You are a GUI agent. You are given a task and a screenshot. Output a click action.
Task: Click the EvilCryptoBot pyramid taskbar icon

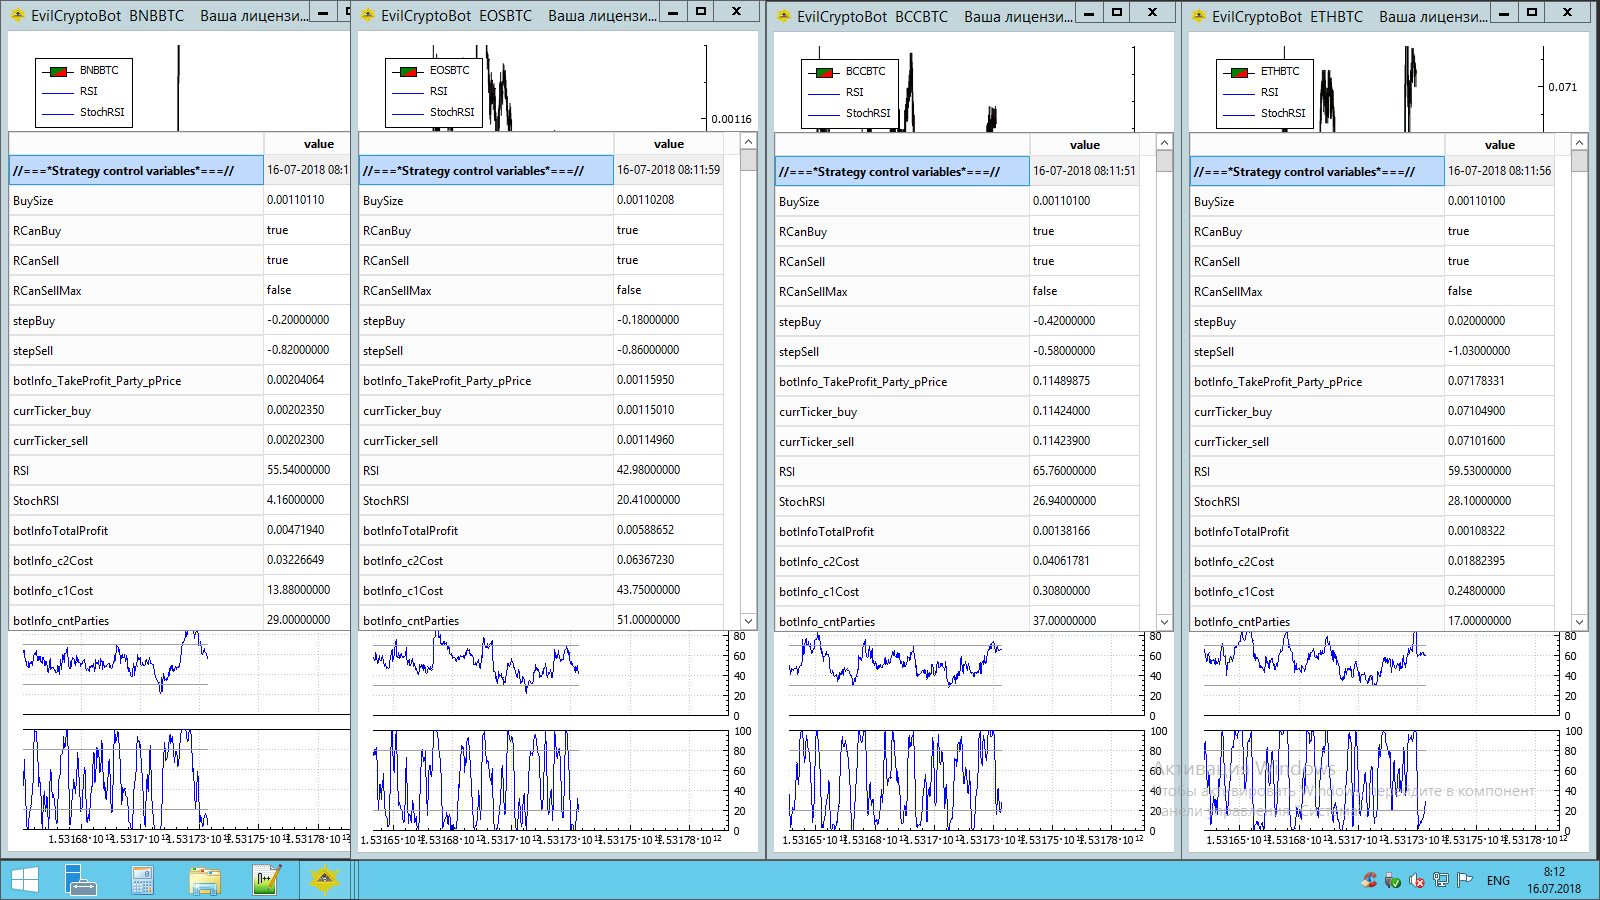coord(324,880)
